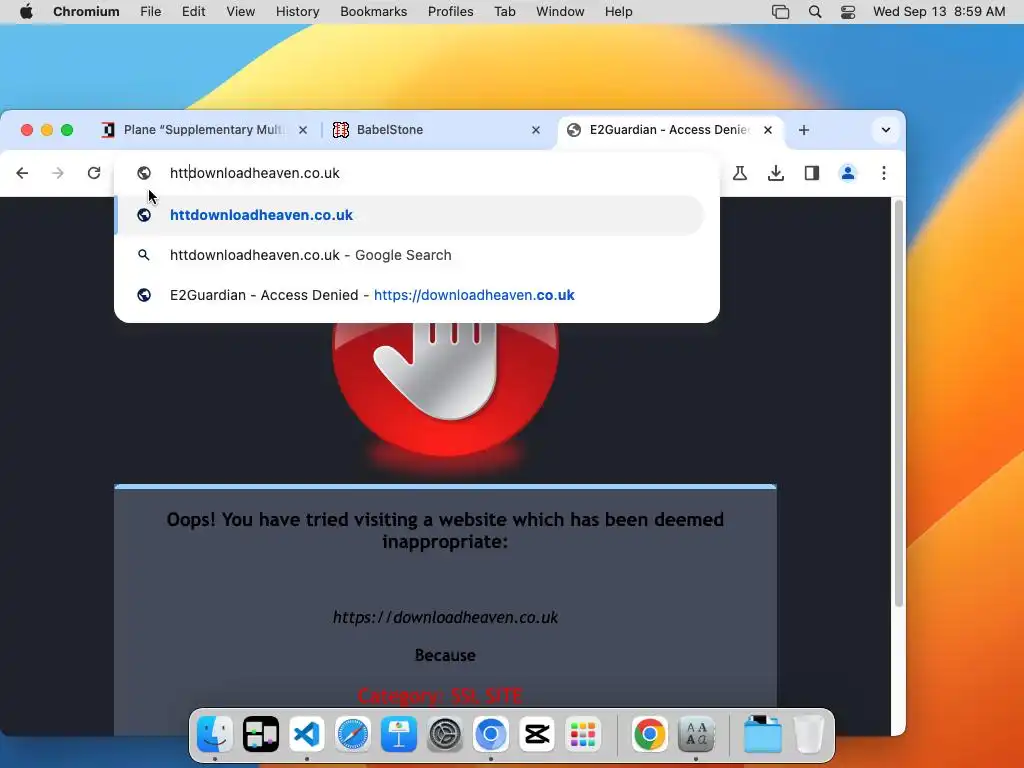Toggle the side panel icon
The width and height of the screenshot is (1024, 768).
[812, 173]
